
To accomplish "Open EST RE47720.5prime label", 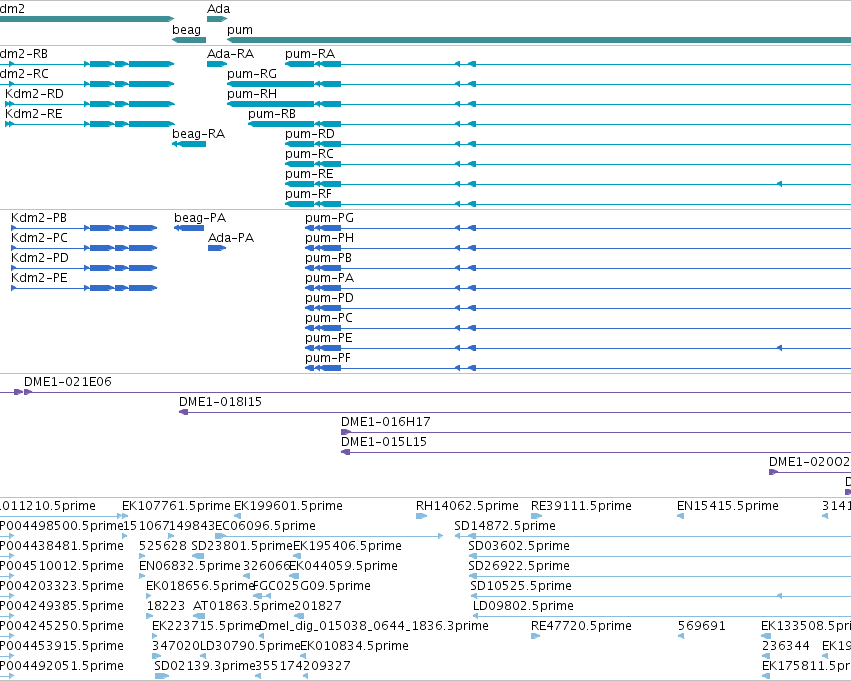I will point(581,626).
